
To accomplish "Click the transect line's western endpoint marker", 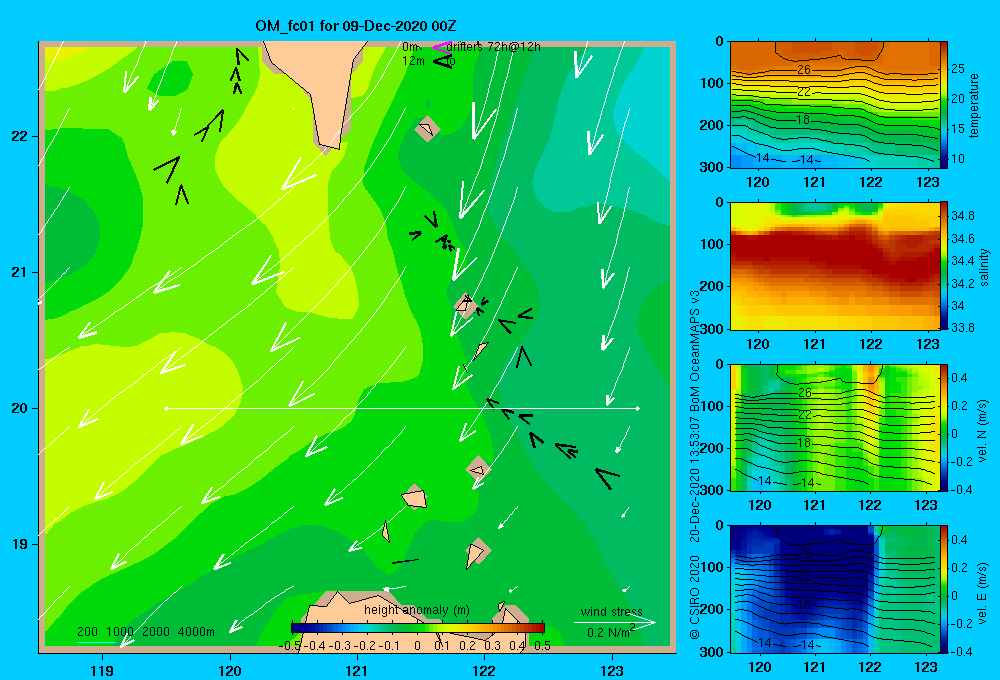I will click(x=166, y=408).
